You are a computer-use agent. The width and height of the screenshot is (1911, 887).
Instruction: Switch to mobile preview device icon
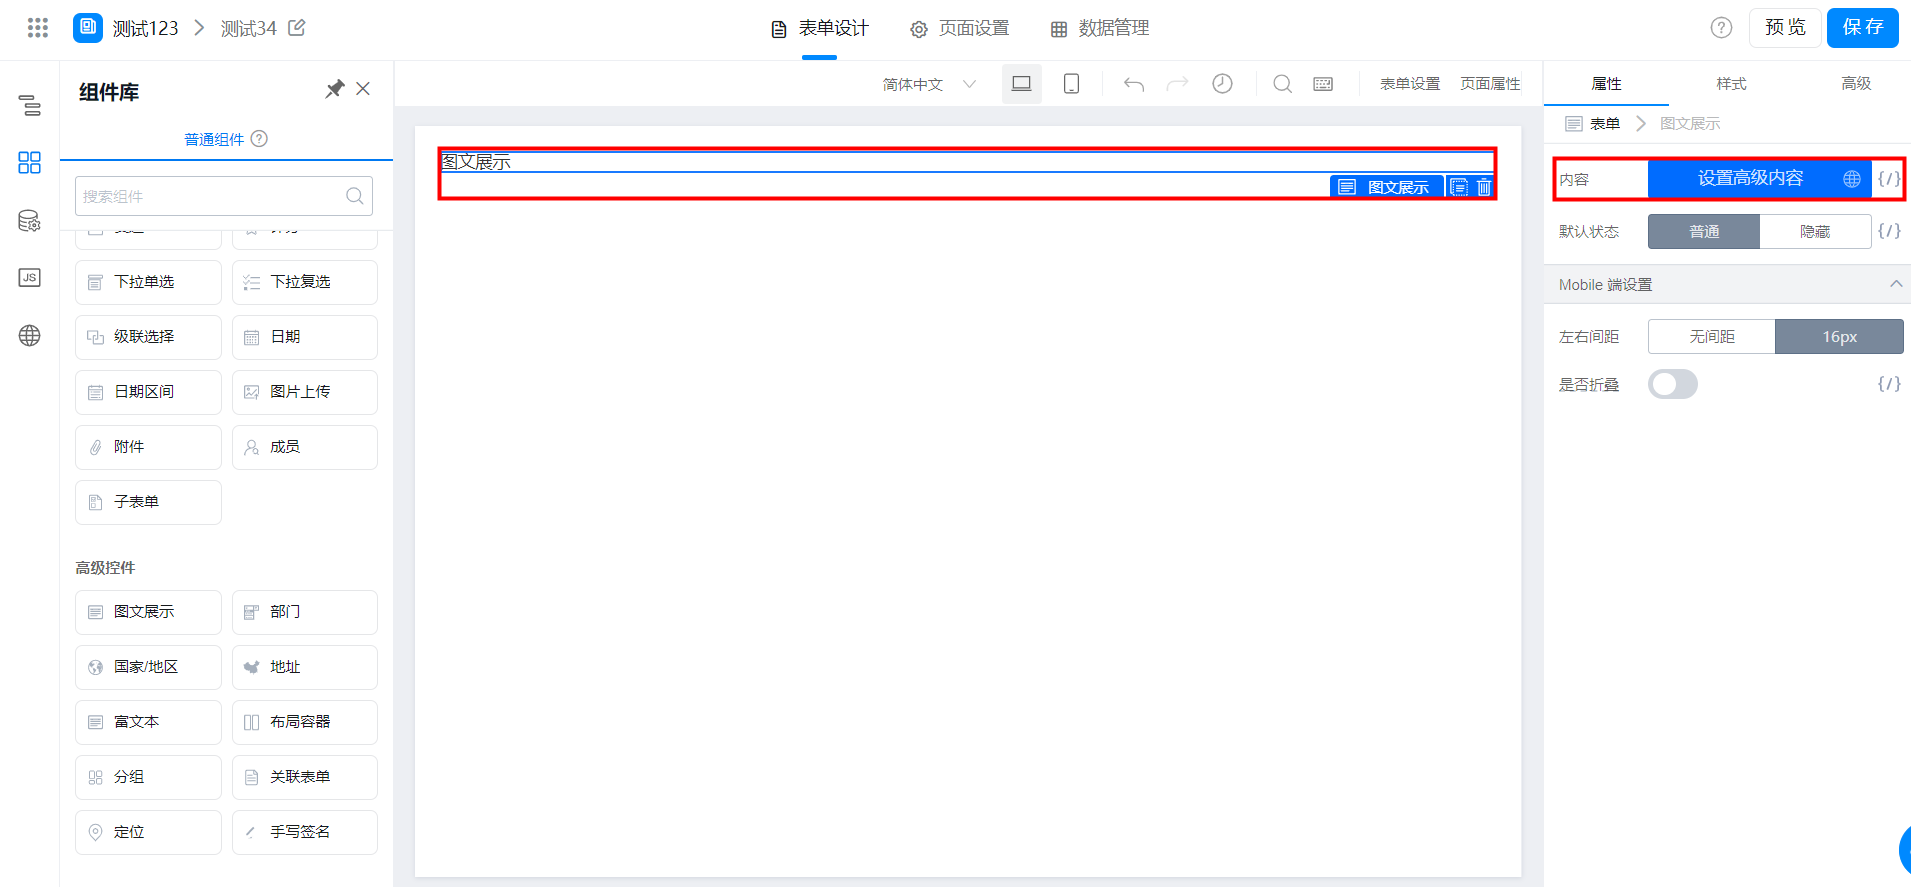coord(1071,84)
